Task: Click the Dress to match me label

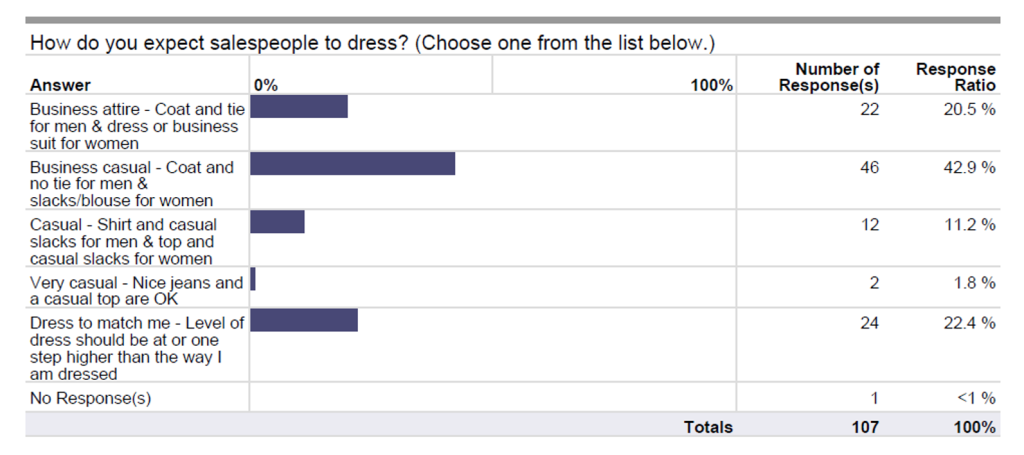Action: 137,348
